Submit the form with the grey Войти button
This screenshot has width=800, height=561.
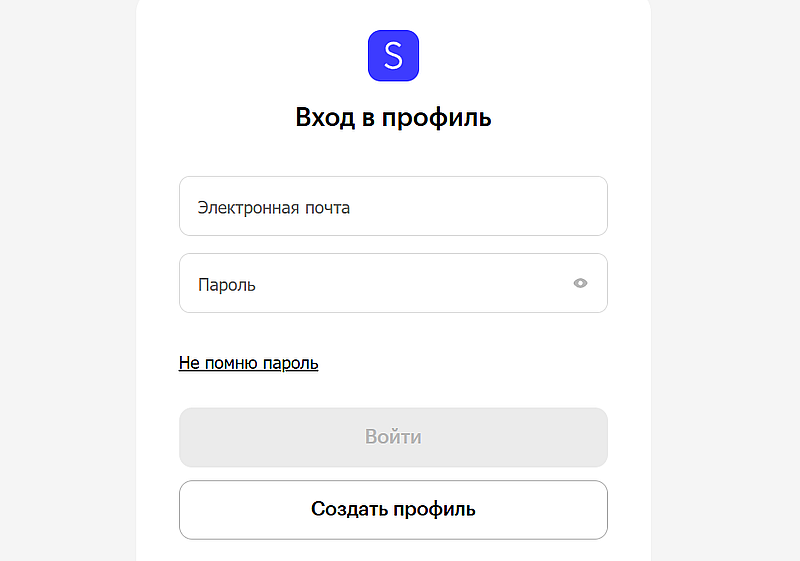393,437
